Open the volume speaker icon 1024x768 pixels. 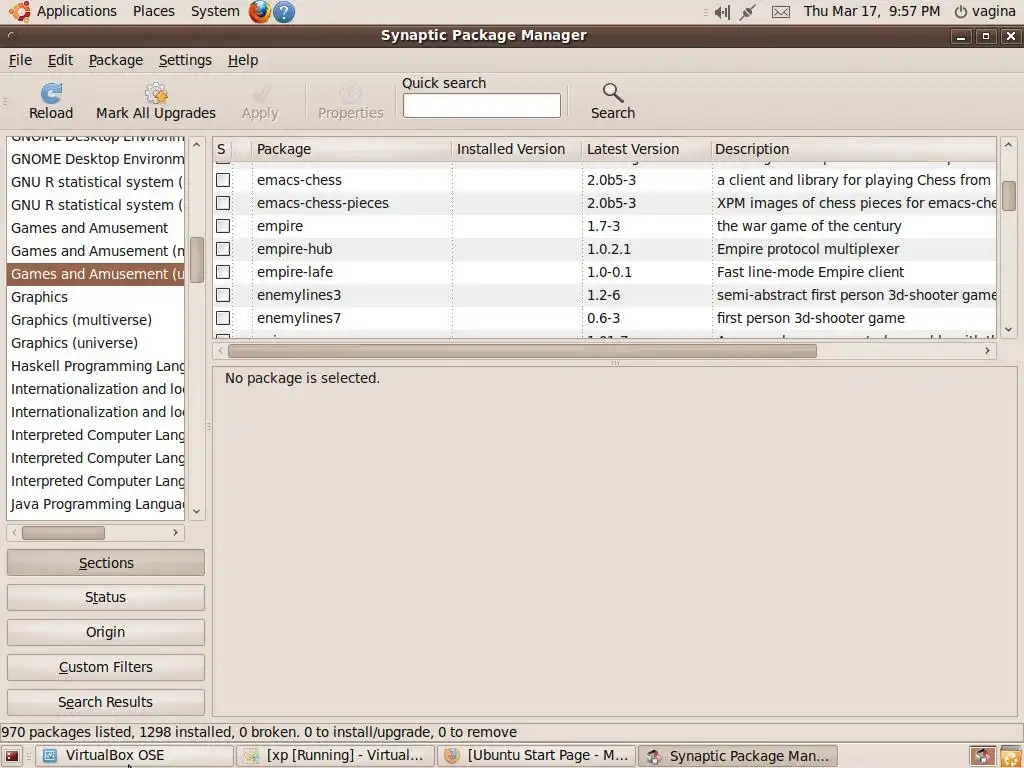(x=722, y=12)
